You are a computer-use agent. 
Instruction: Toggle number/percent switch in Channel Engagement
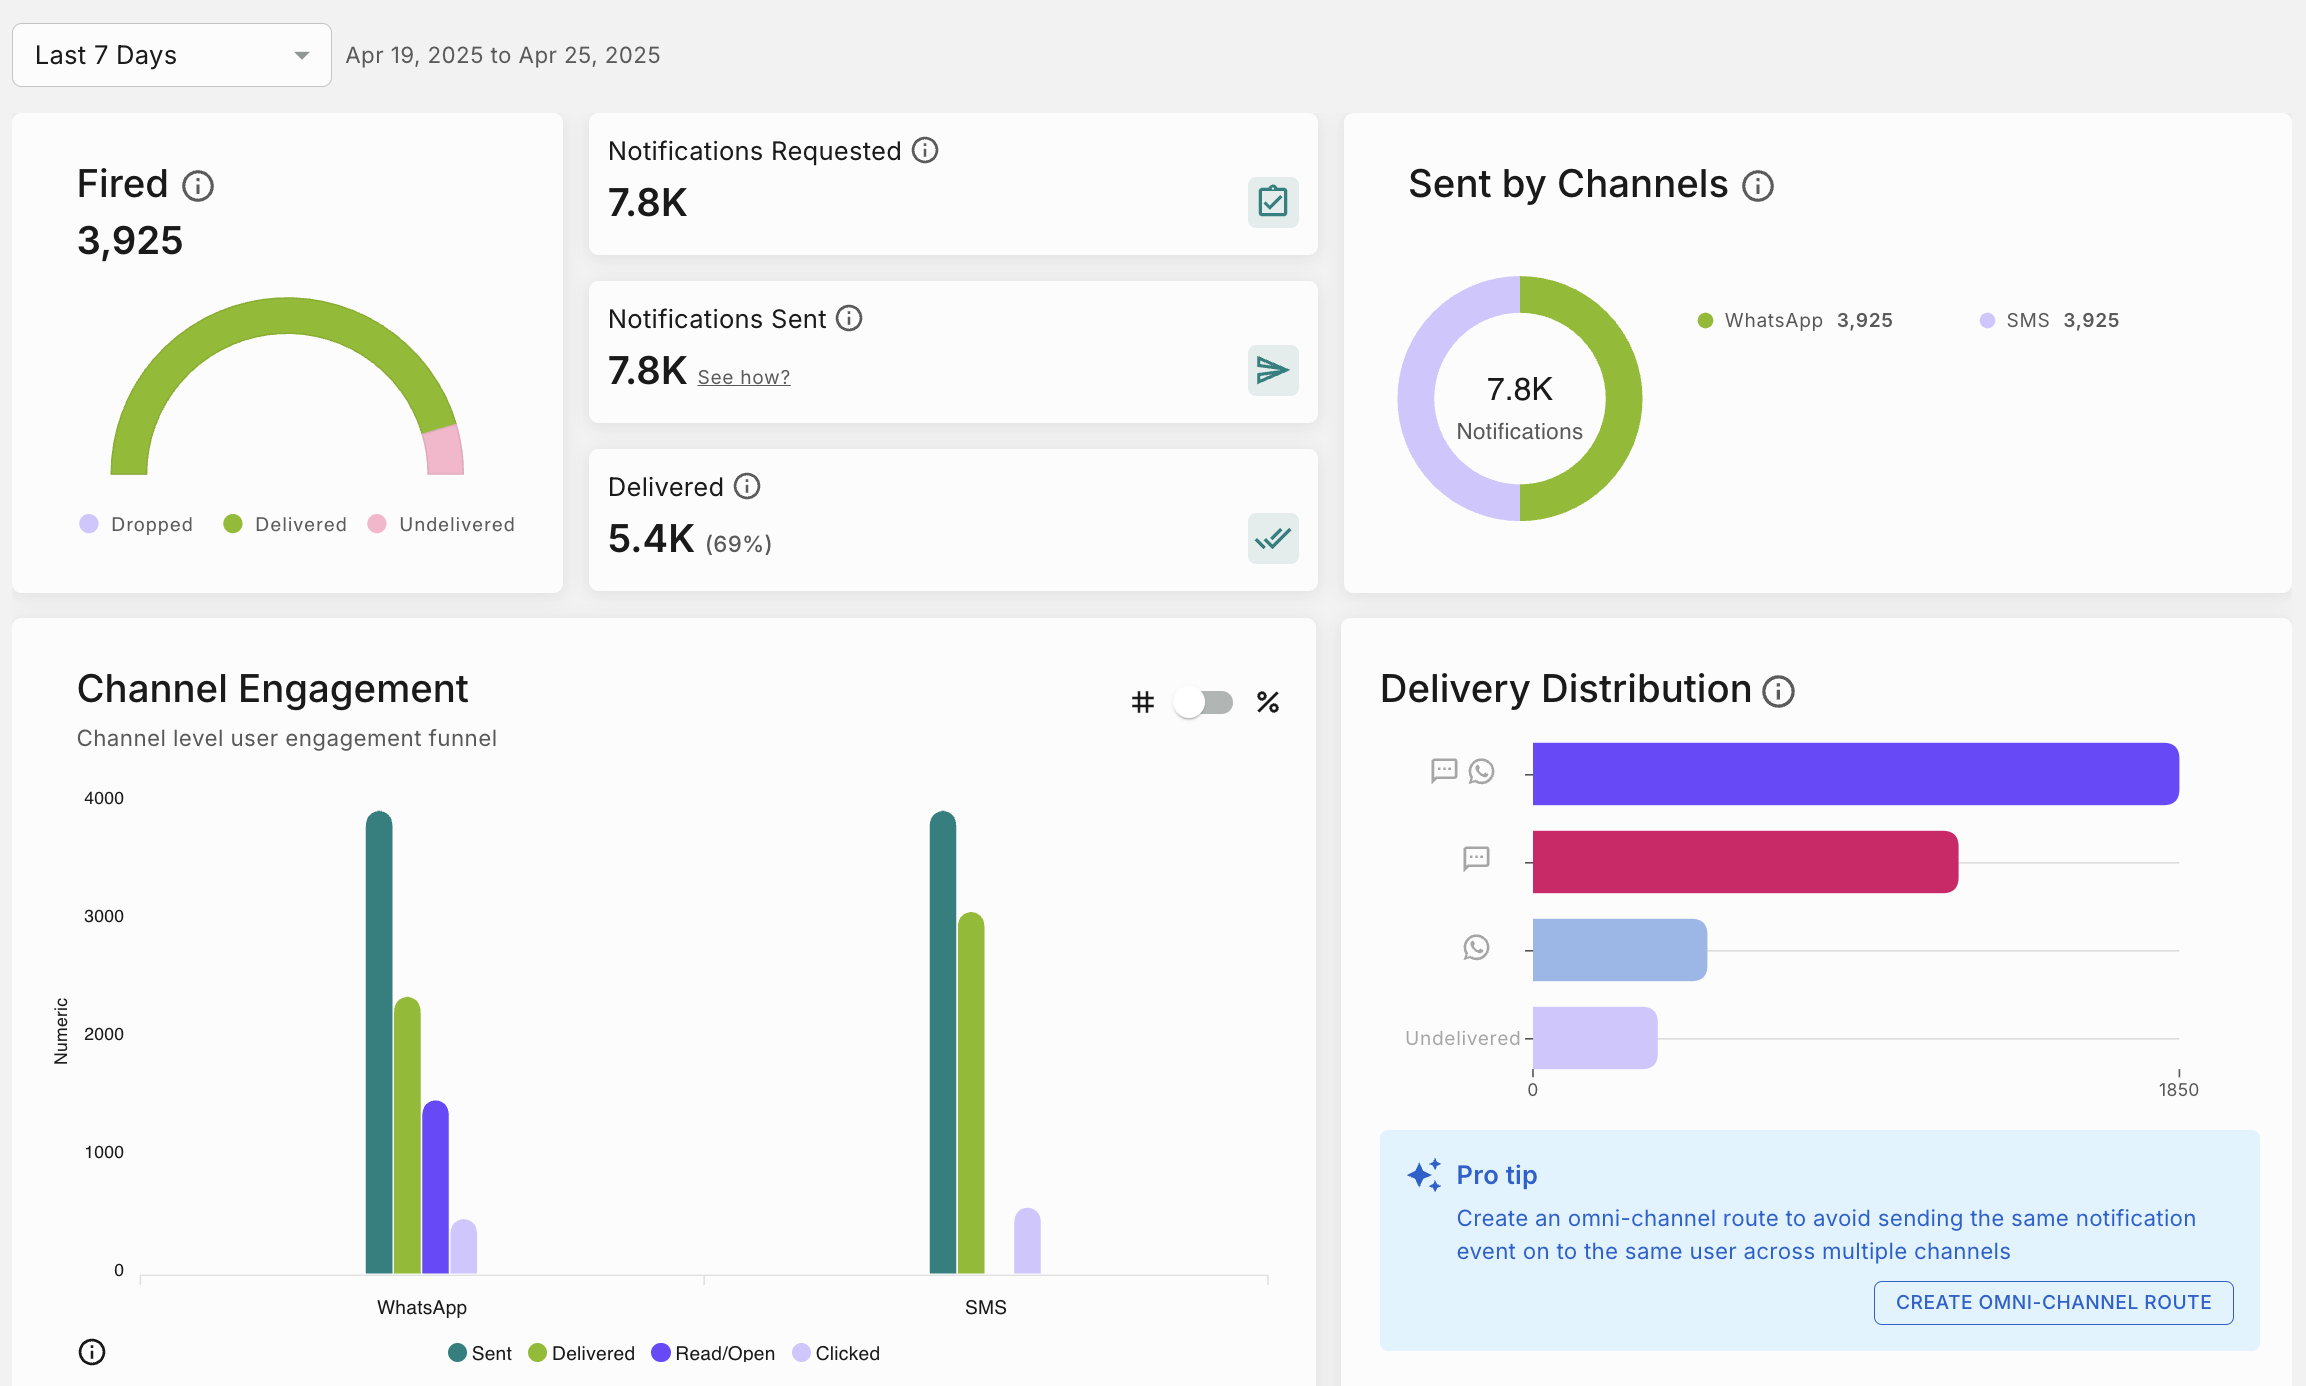(x=1204, y=702)
